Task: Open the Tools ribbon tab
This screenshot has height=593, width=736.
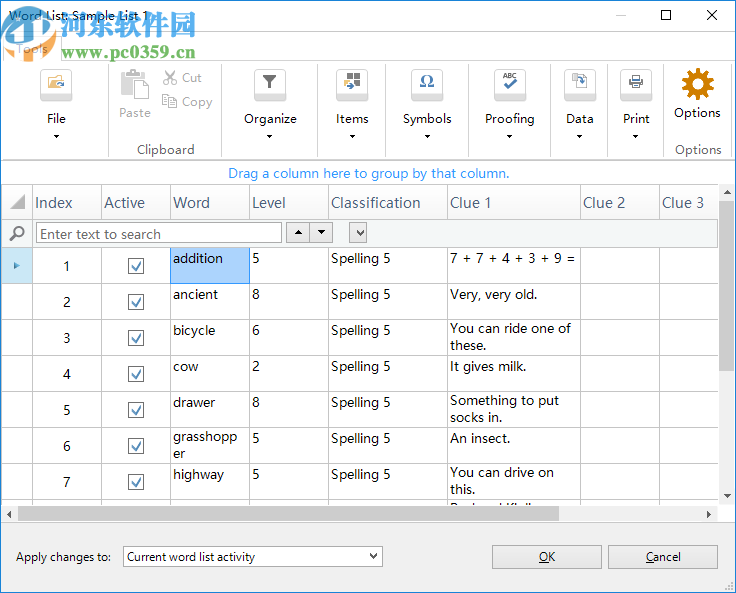Action: pos(32,49)
